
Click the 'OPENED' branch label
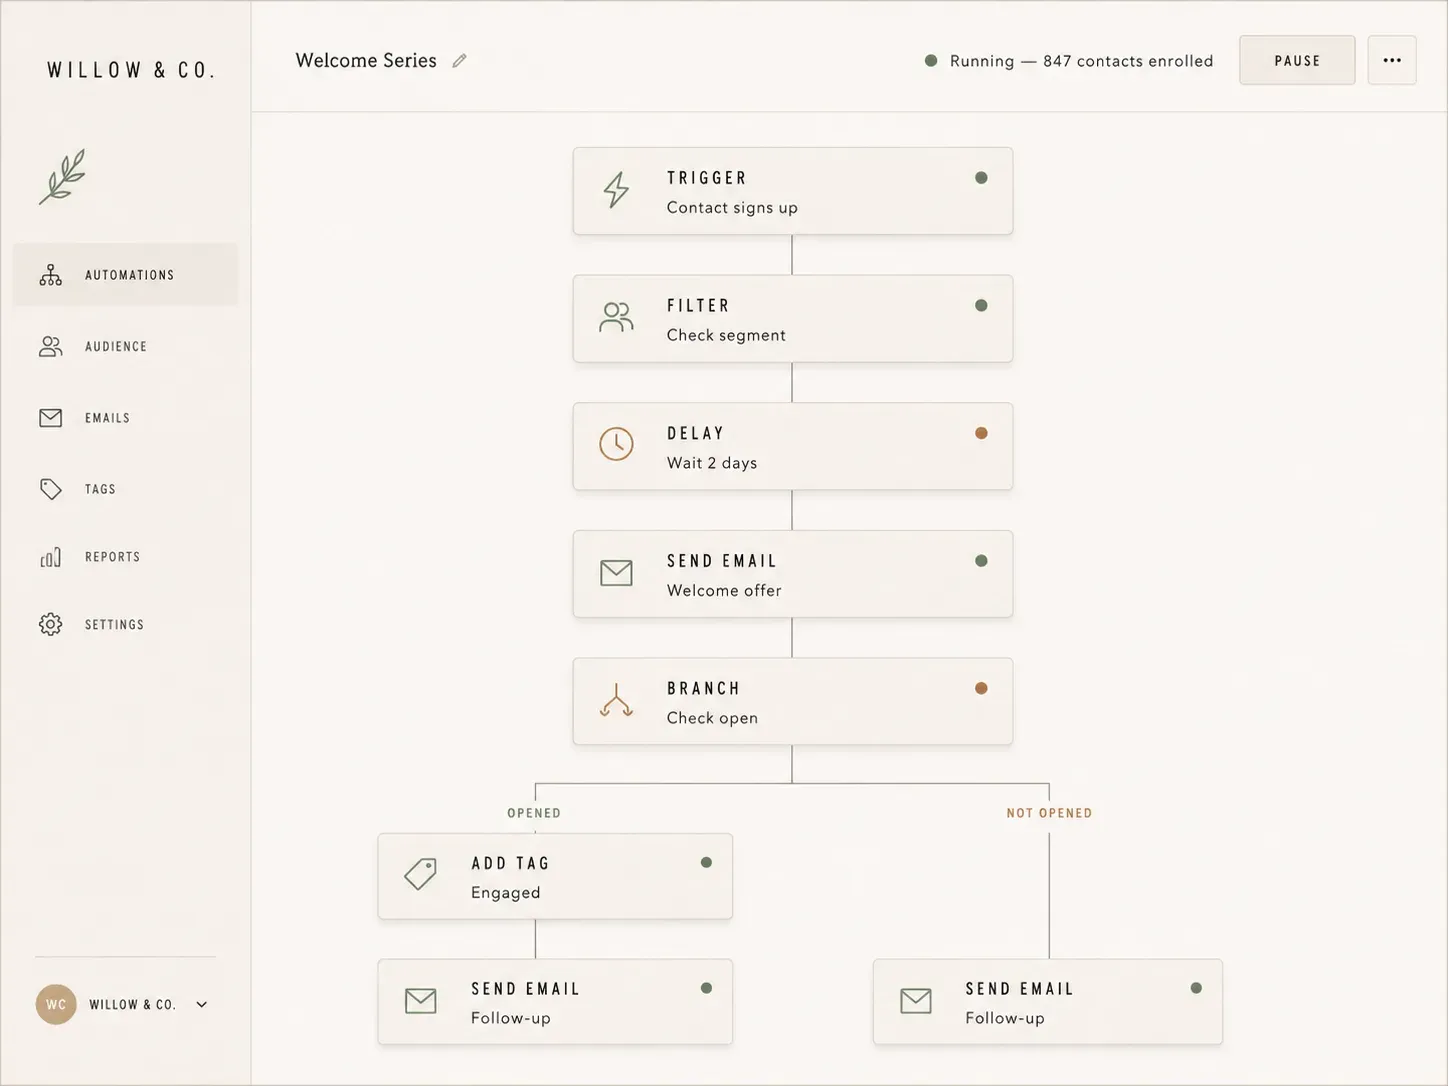point(534,813)
